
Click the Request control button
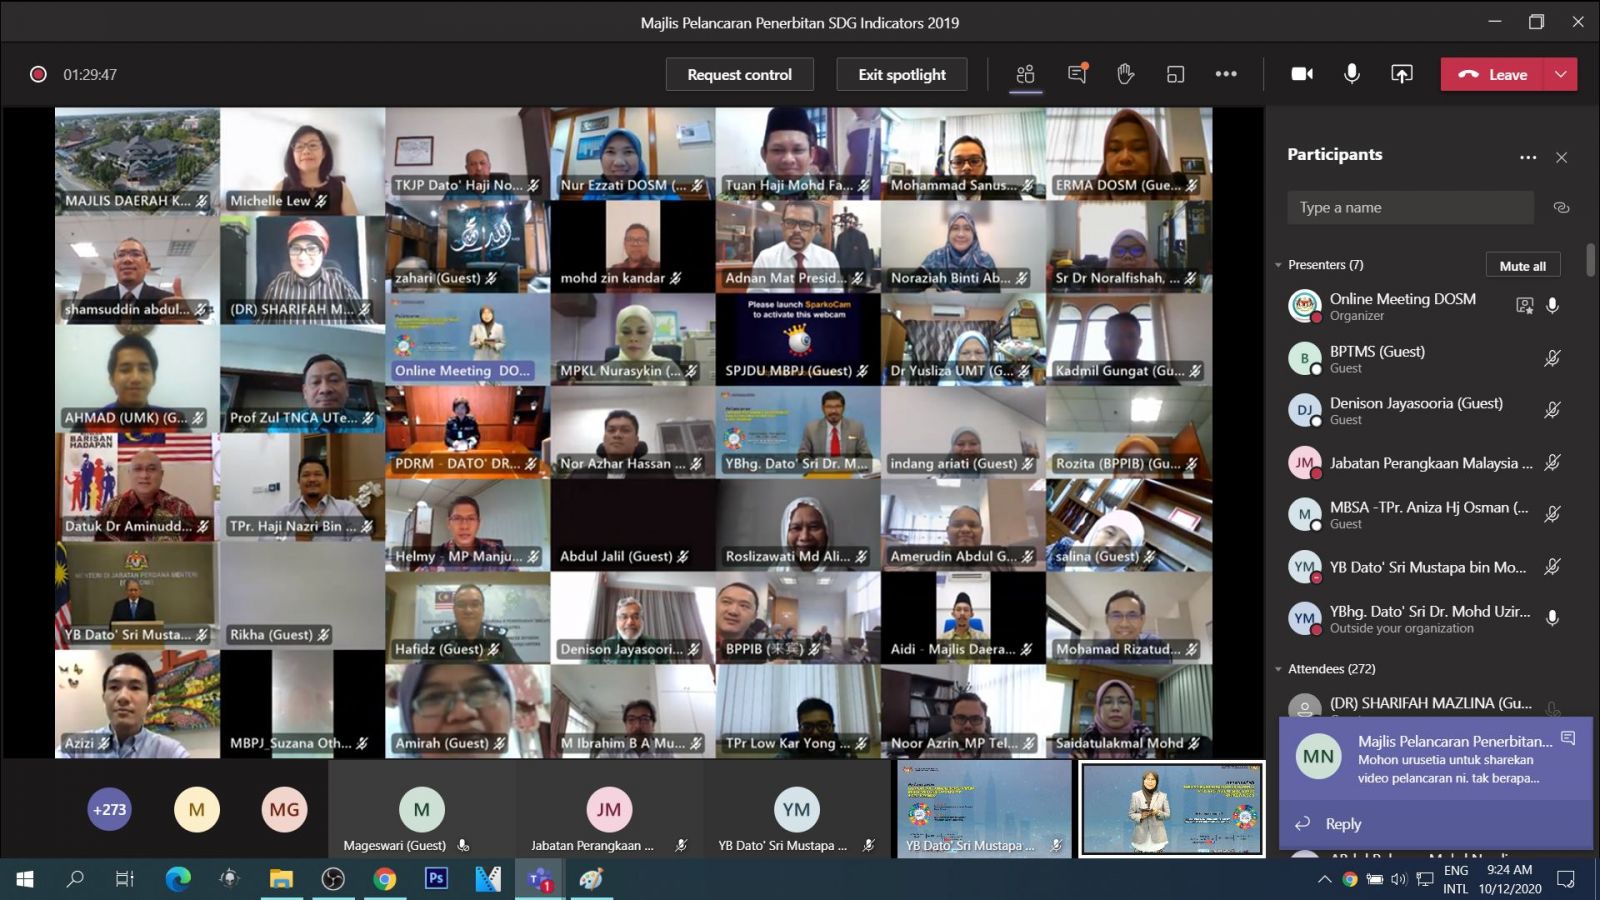[739, 74]
